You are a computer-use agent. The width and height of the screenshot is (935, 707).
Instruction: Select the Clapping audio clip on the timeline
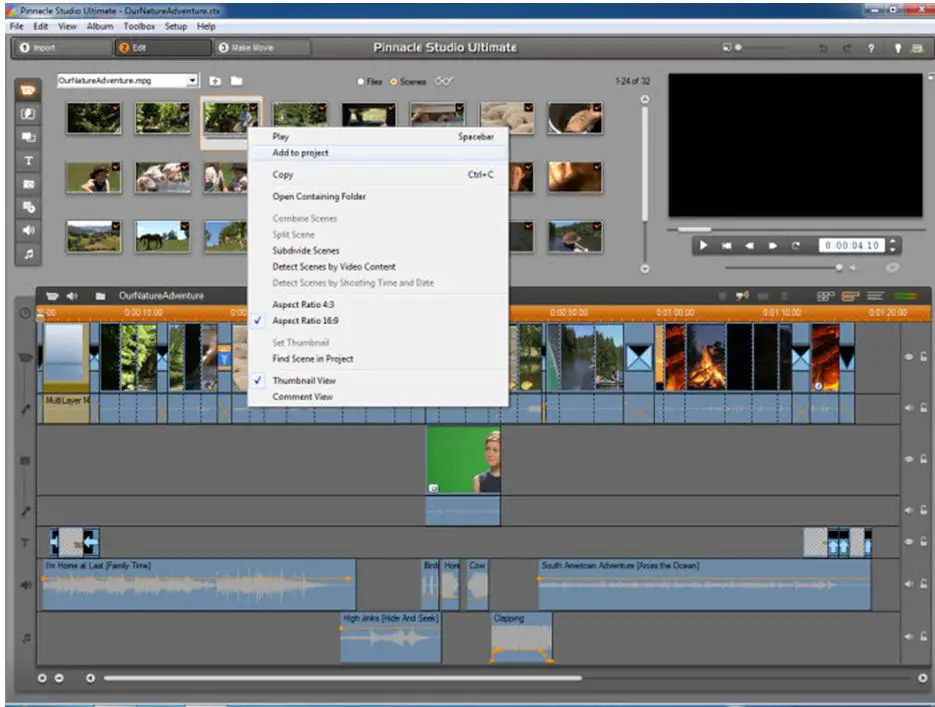click(x=522, y=637)
